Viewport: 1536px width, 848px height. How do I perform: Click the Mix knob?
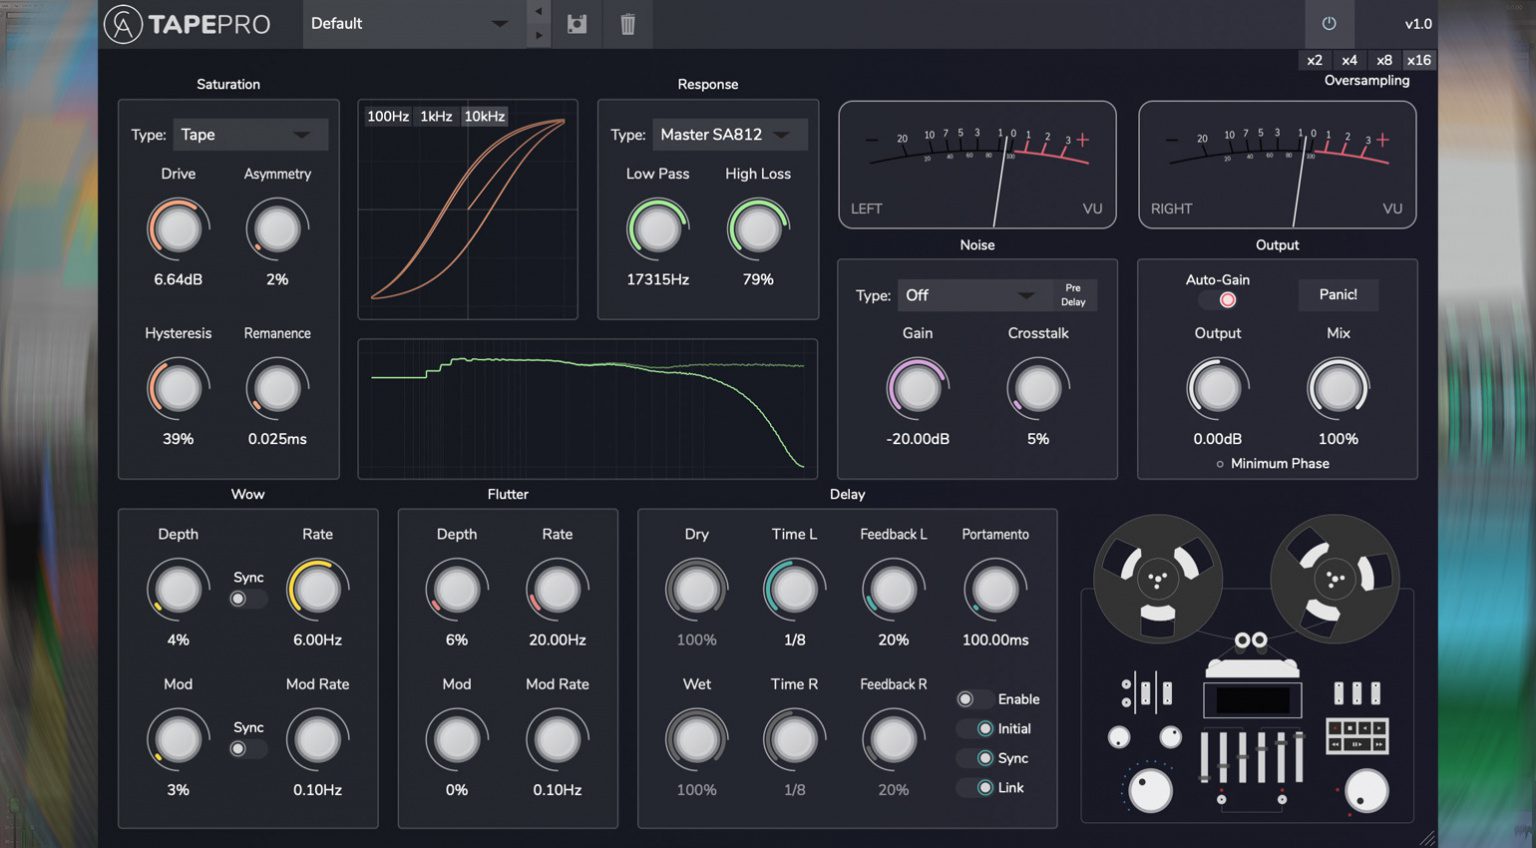pyautogui.click(x=1338, y=389)
